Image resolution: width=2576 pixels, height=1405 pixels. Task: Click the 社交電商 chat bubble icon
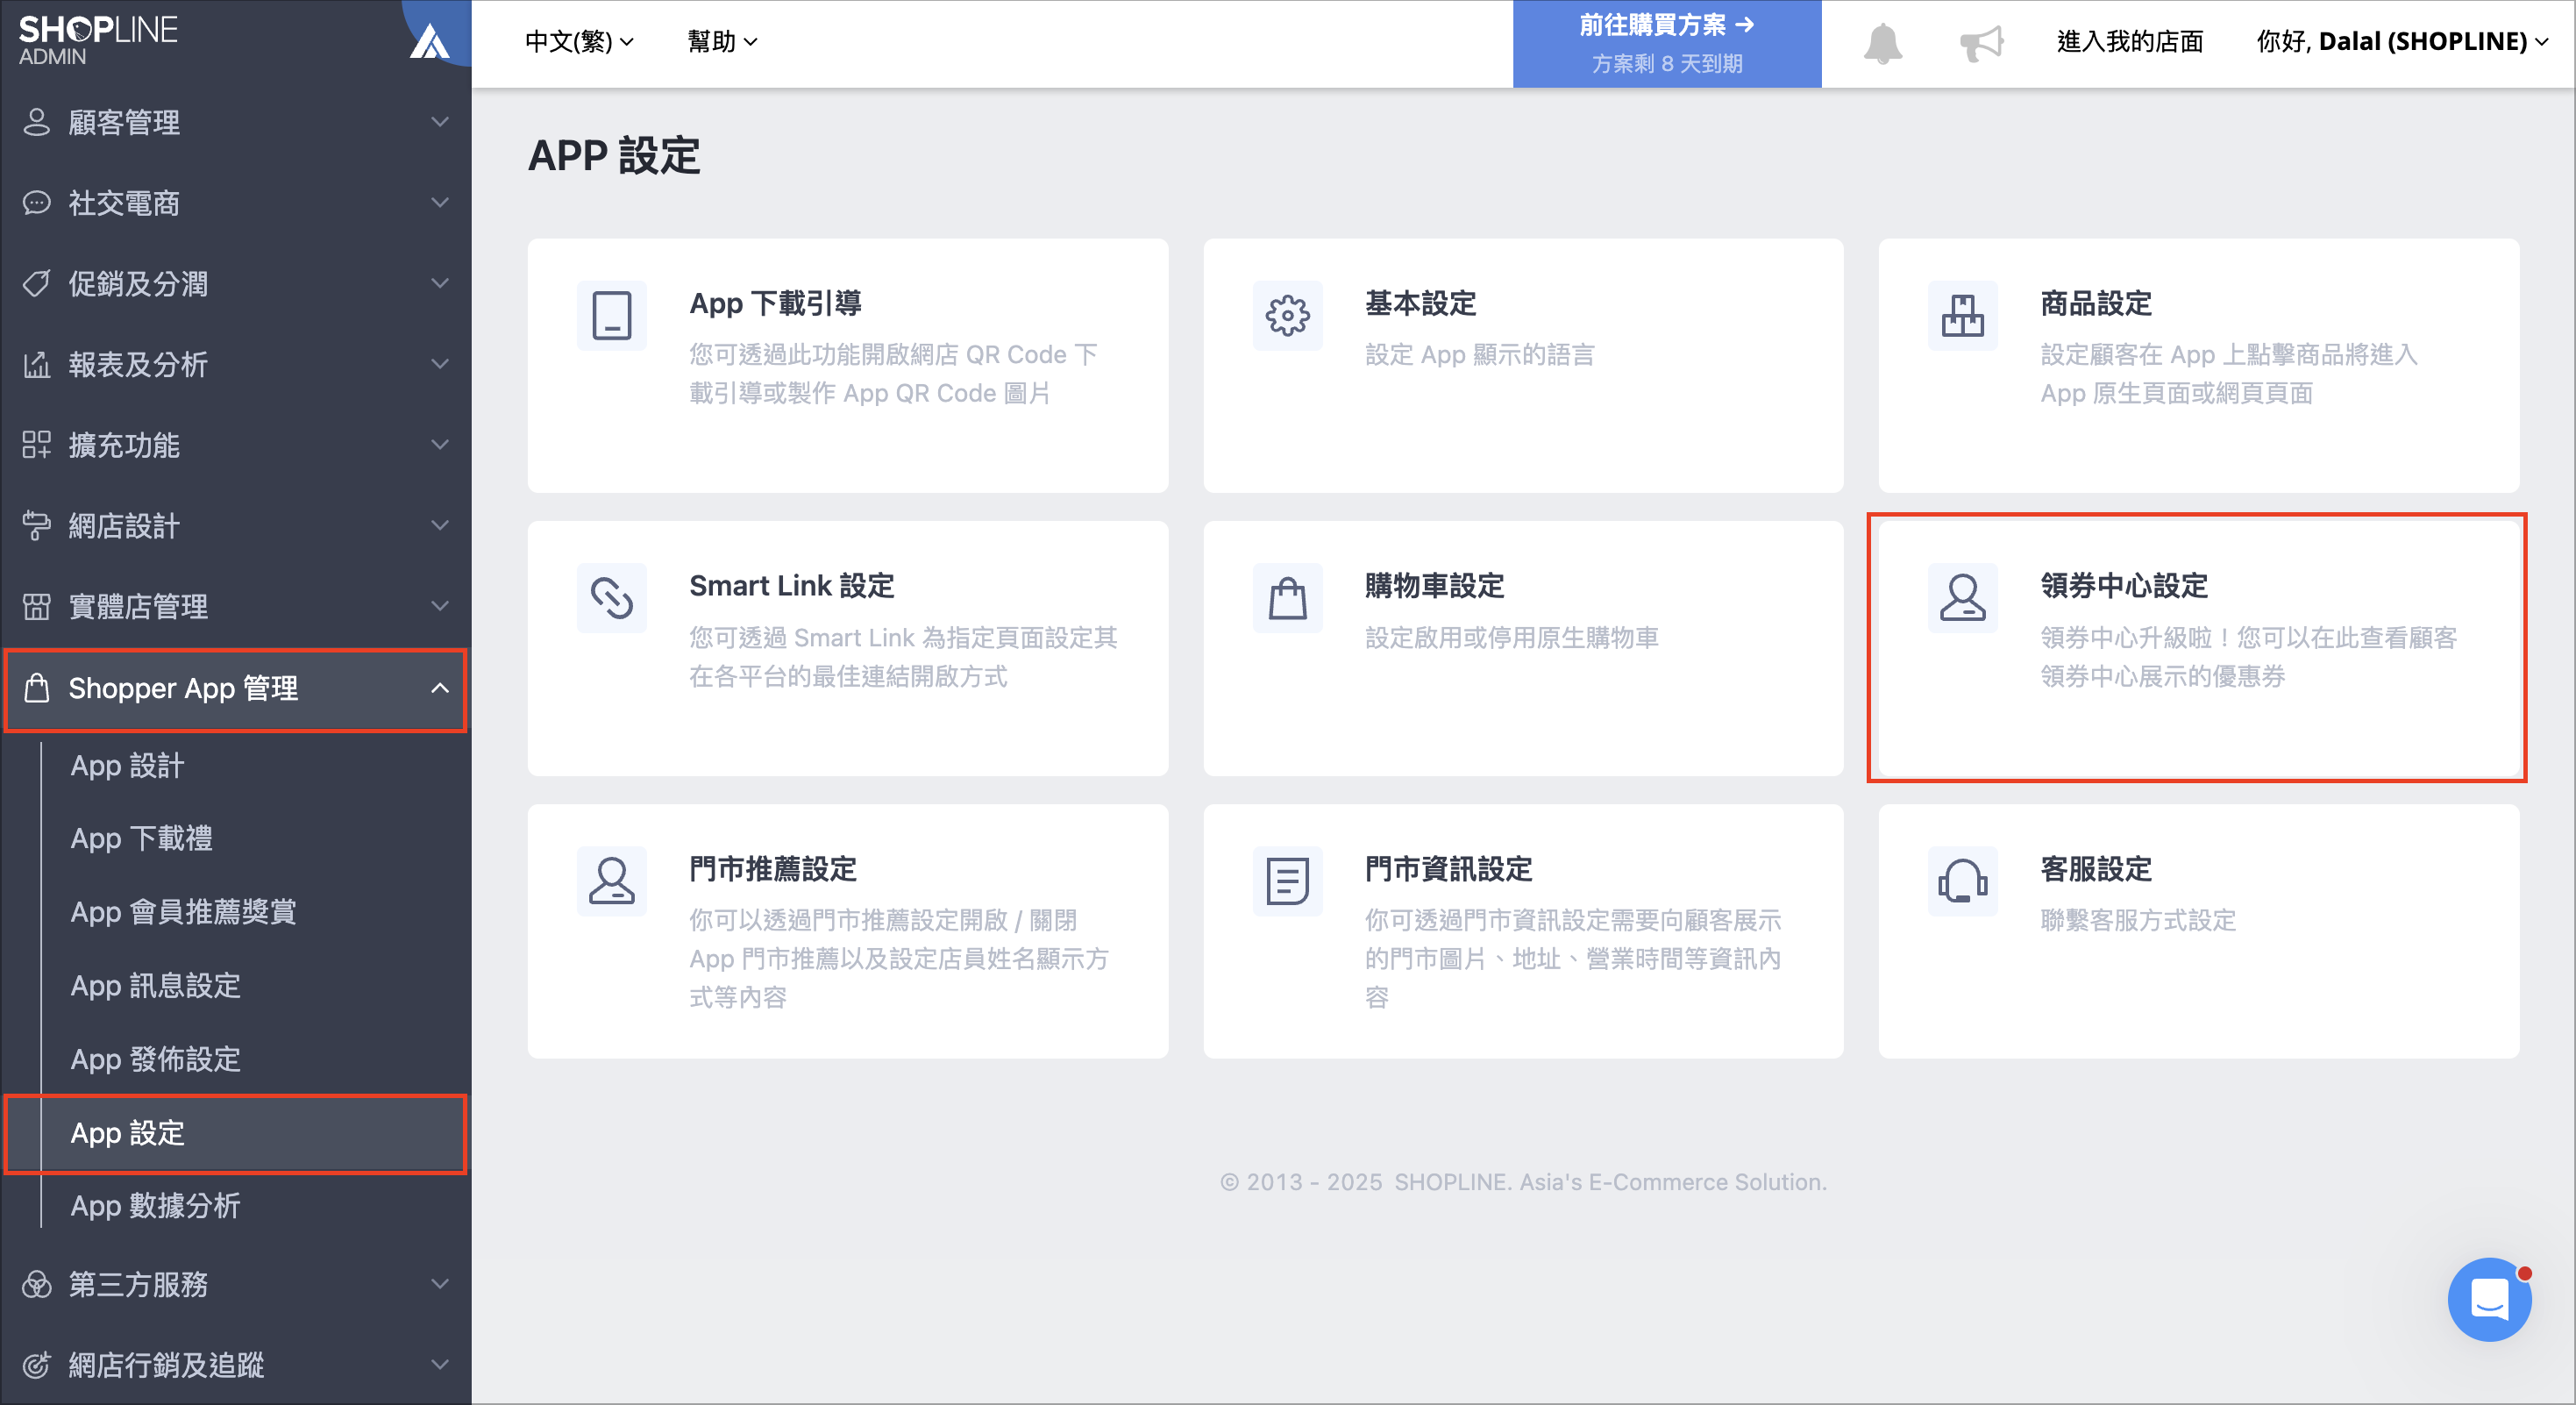point(36,203)
